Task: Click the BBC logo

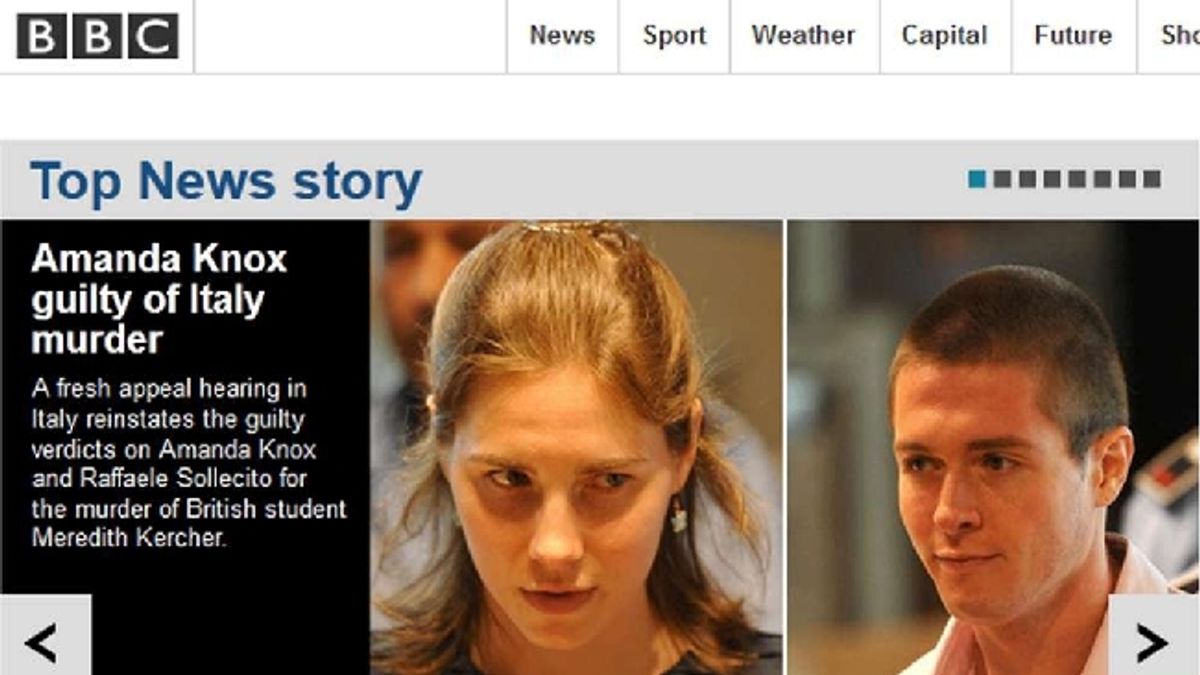Action: pyautogui.click(x=97, y=36)
